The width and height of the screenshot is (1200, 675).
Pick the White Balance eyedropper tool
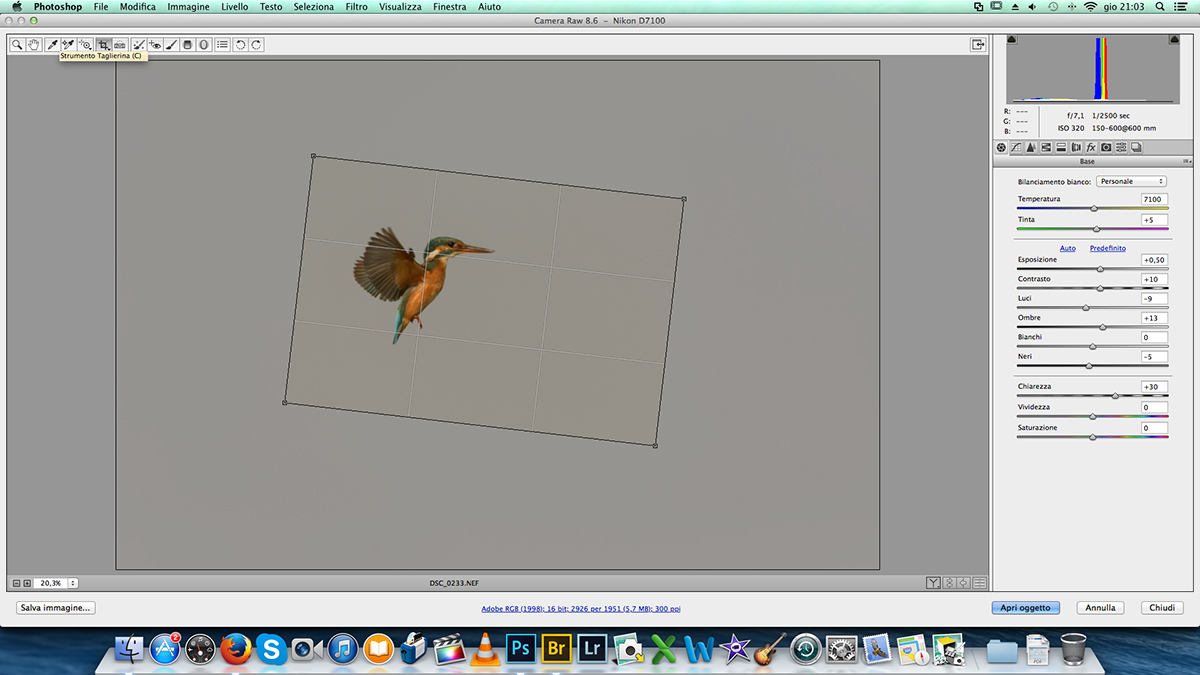[x=52, y=45]
